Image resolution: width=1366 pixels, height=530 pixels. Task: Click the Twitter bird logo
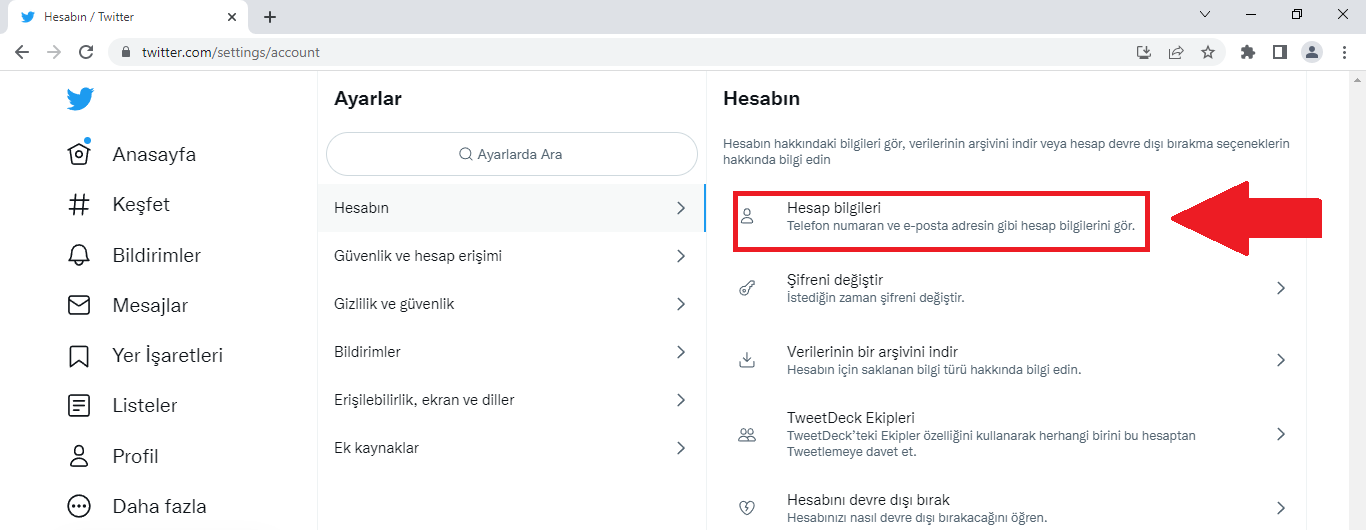80,99
